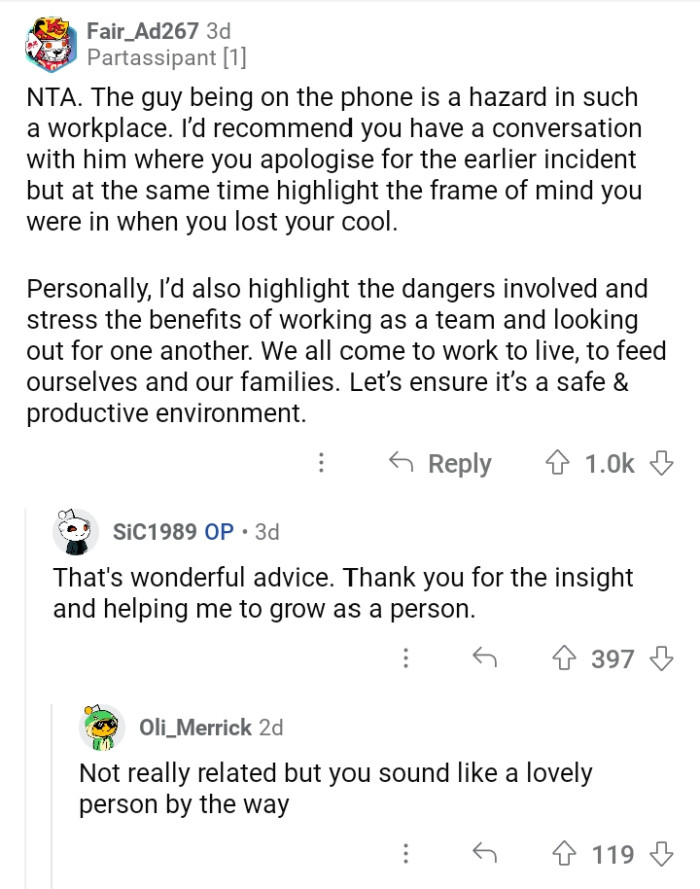Open more options for SiC1989's comment
The height and width of the screenshot is (889, 700).
[406, 658]
